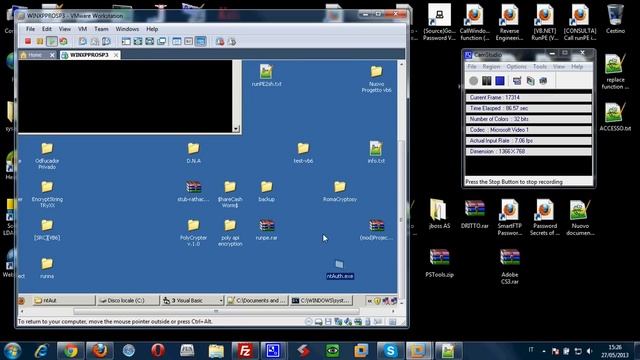Click the Google Chrome icon in the taskbar
Viewport: 640px width, 360px height.
(71, 351)
